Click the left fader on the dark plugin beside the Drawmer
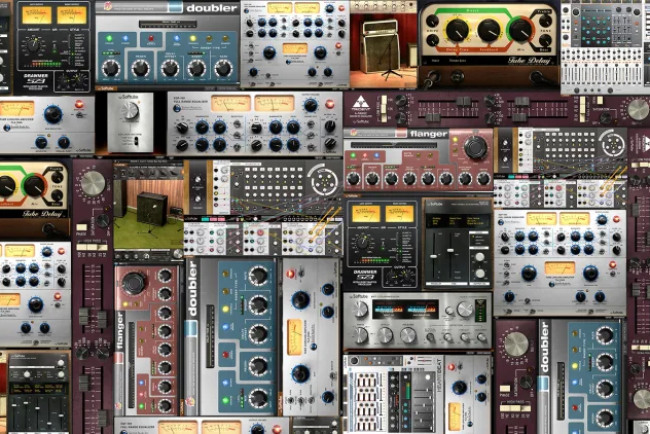 (434, 257)
